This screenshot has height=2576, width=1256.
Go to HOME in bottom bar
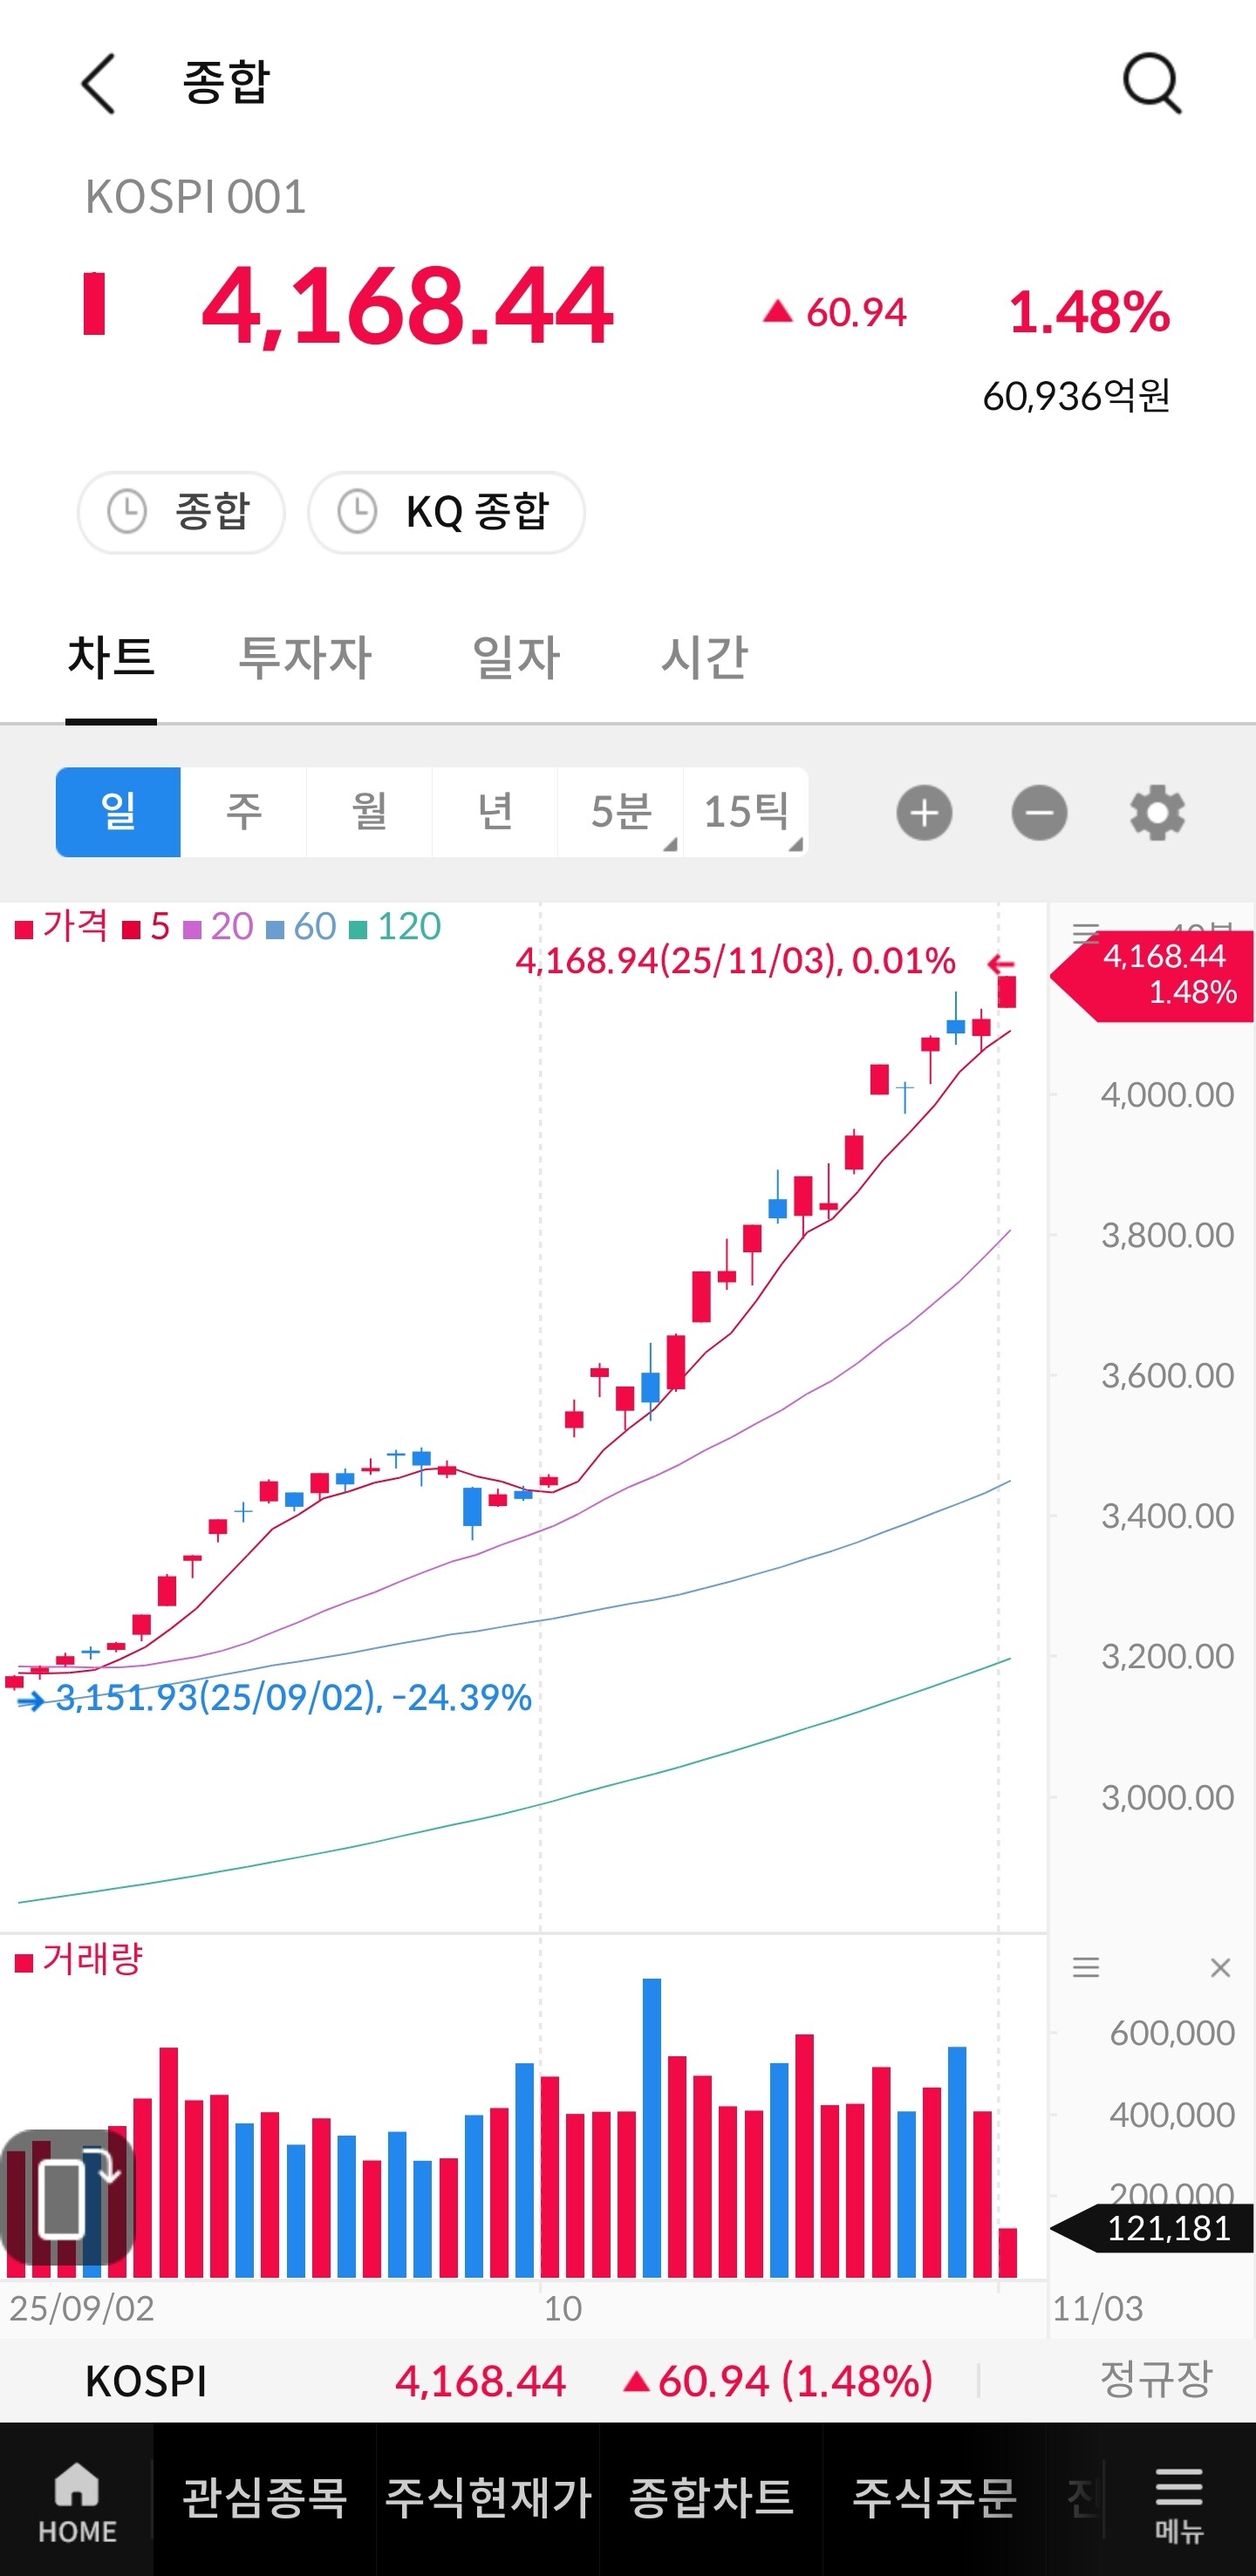tap(77, 2500)
